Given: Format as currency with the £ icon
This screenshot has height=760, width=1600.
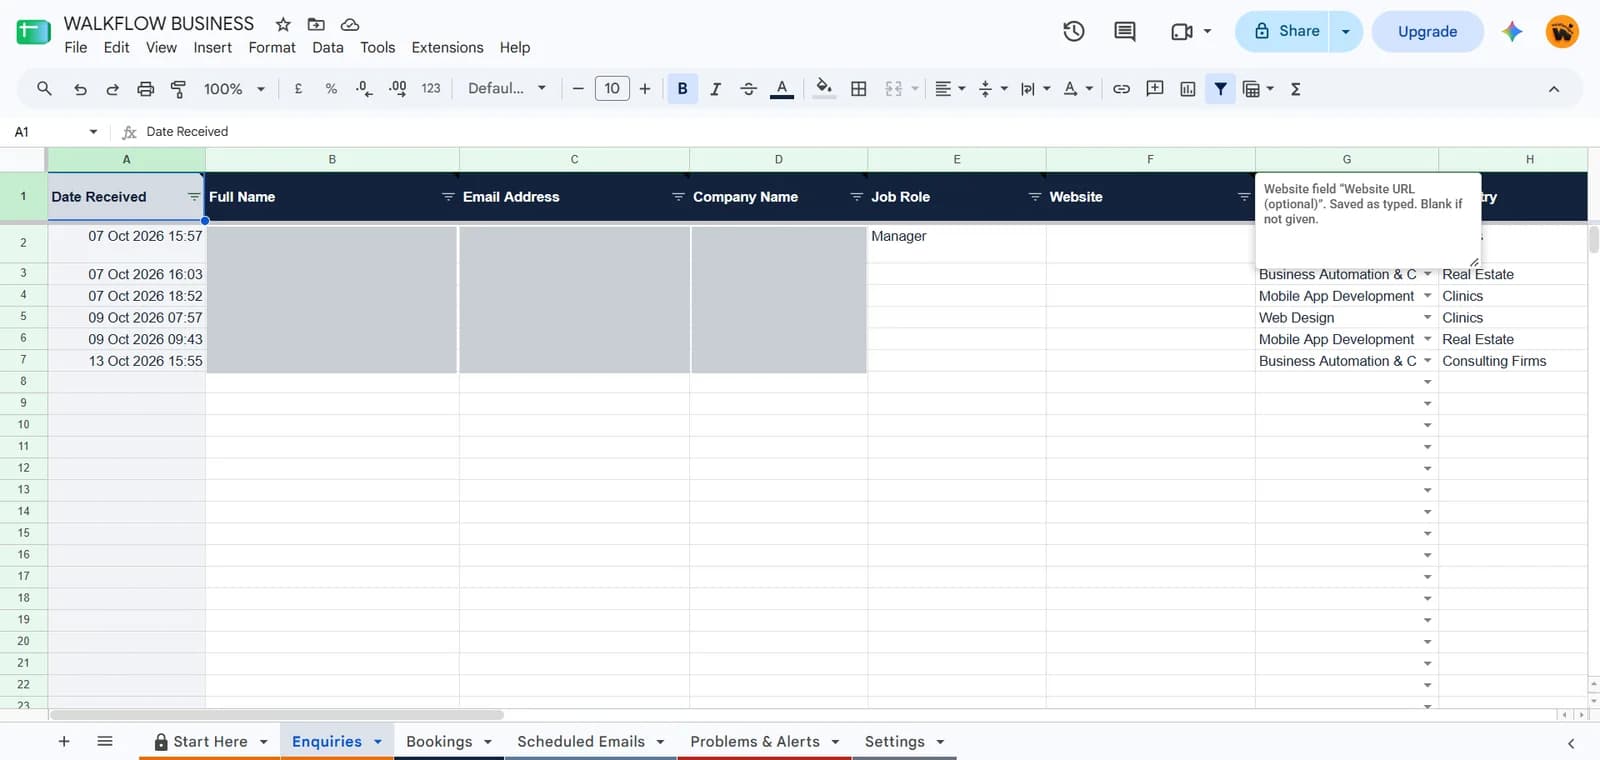Looking at the screenshot, I should 298,88.
